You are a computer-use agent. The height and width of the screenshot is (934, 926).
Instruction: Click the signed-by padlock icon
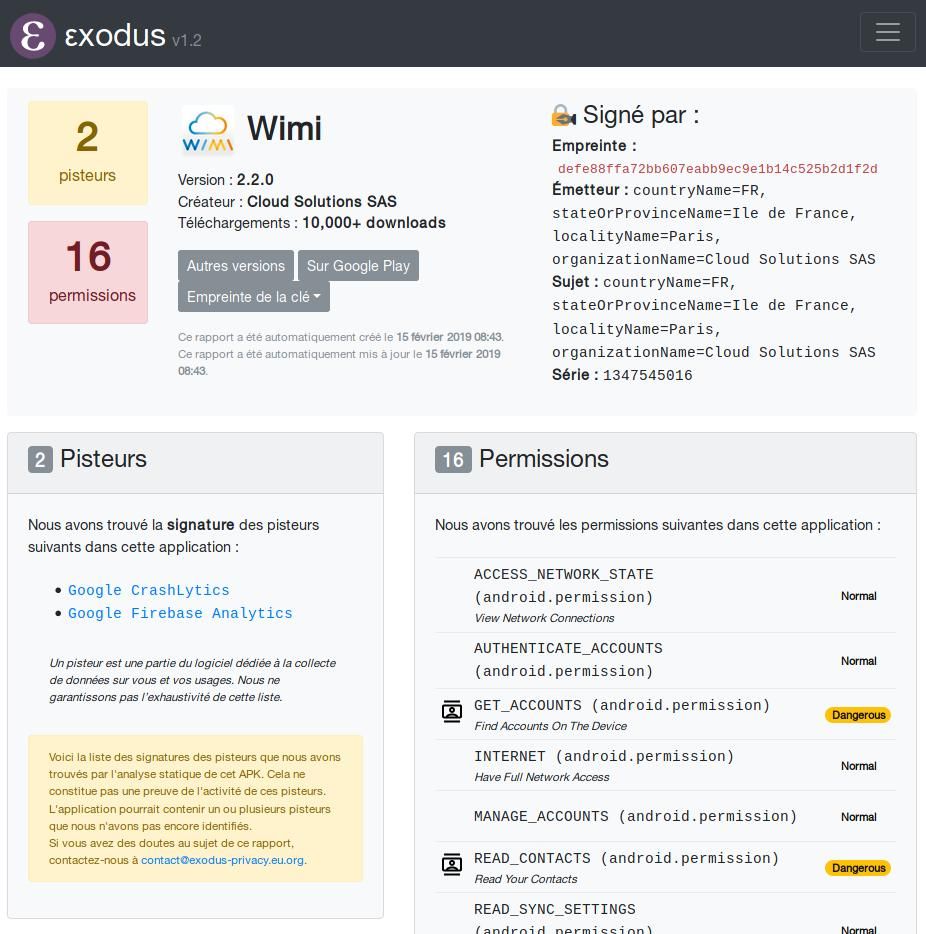pos(563,116)
